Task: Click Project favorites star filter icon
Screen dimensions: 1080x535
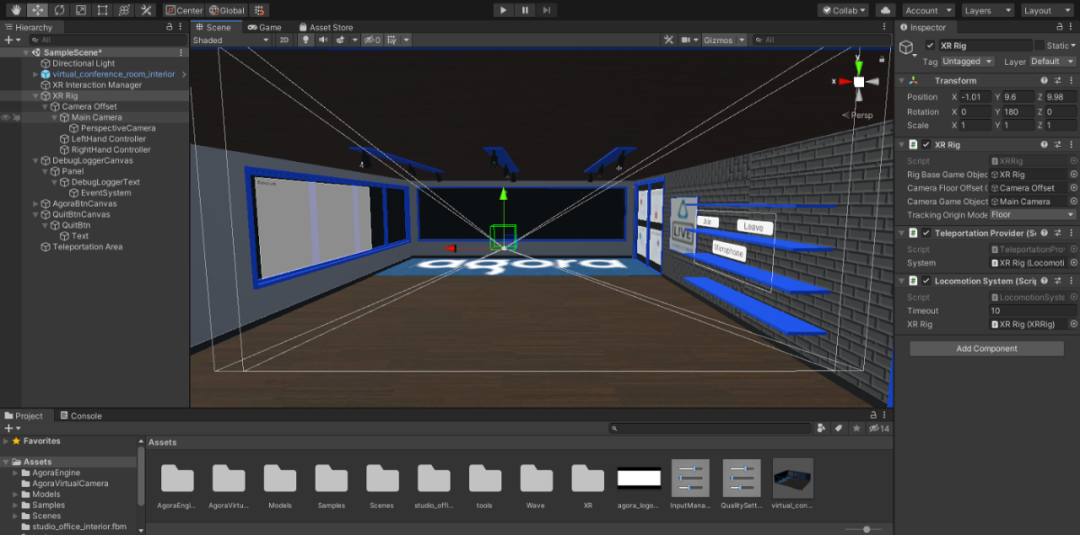Action: [x=856, y=428]
